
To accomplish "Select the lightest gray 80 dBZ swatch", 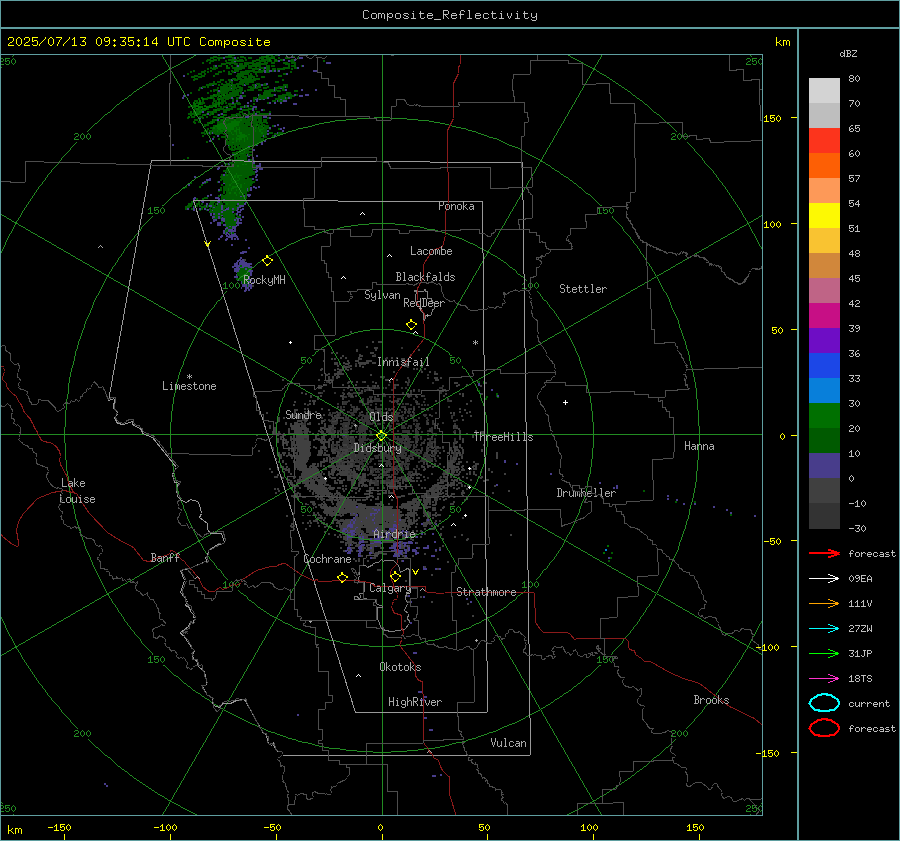I will tap(824, 90).
